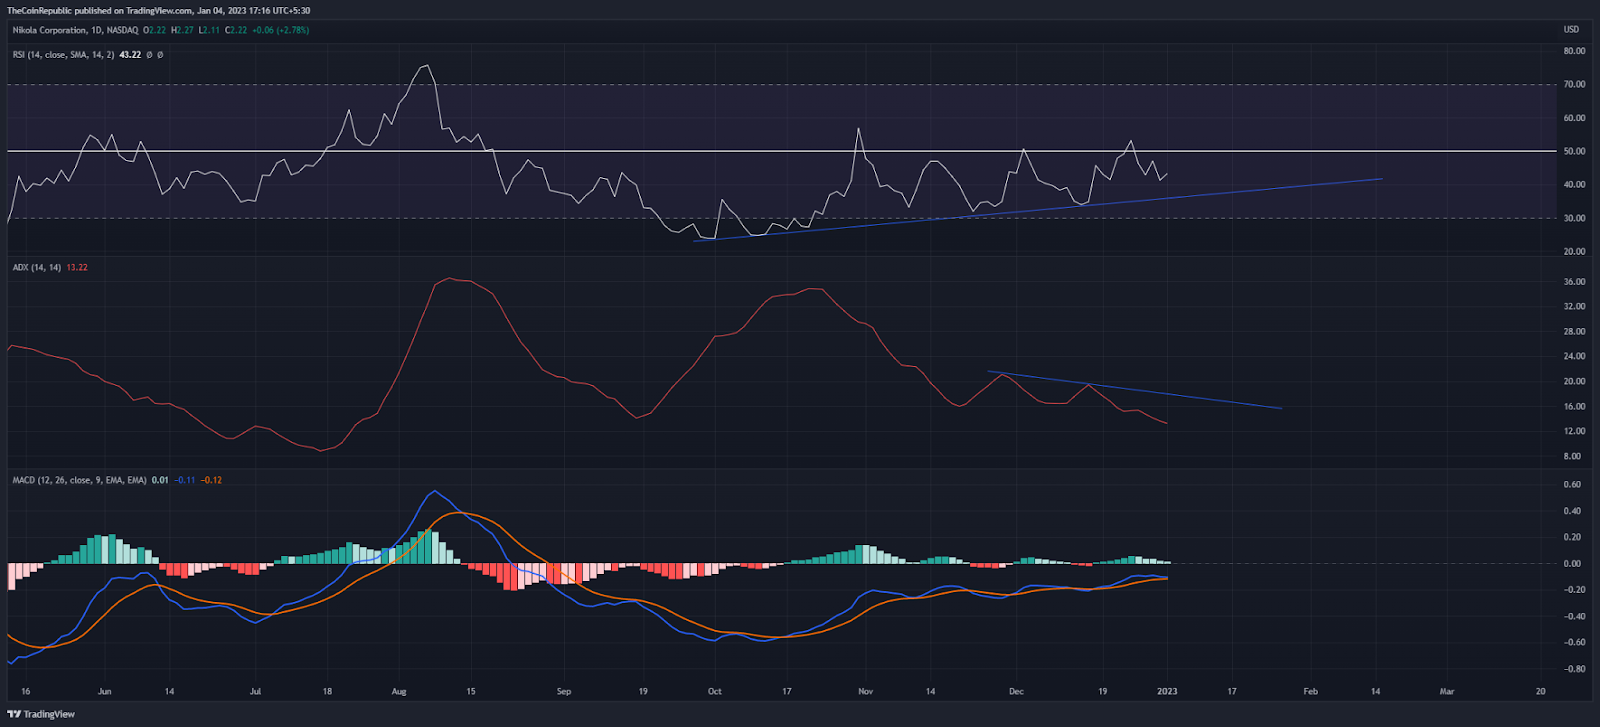
Task: Click the '2023' date label on time axis
Action: click(1167, 692)
